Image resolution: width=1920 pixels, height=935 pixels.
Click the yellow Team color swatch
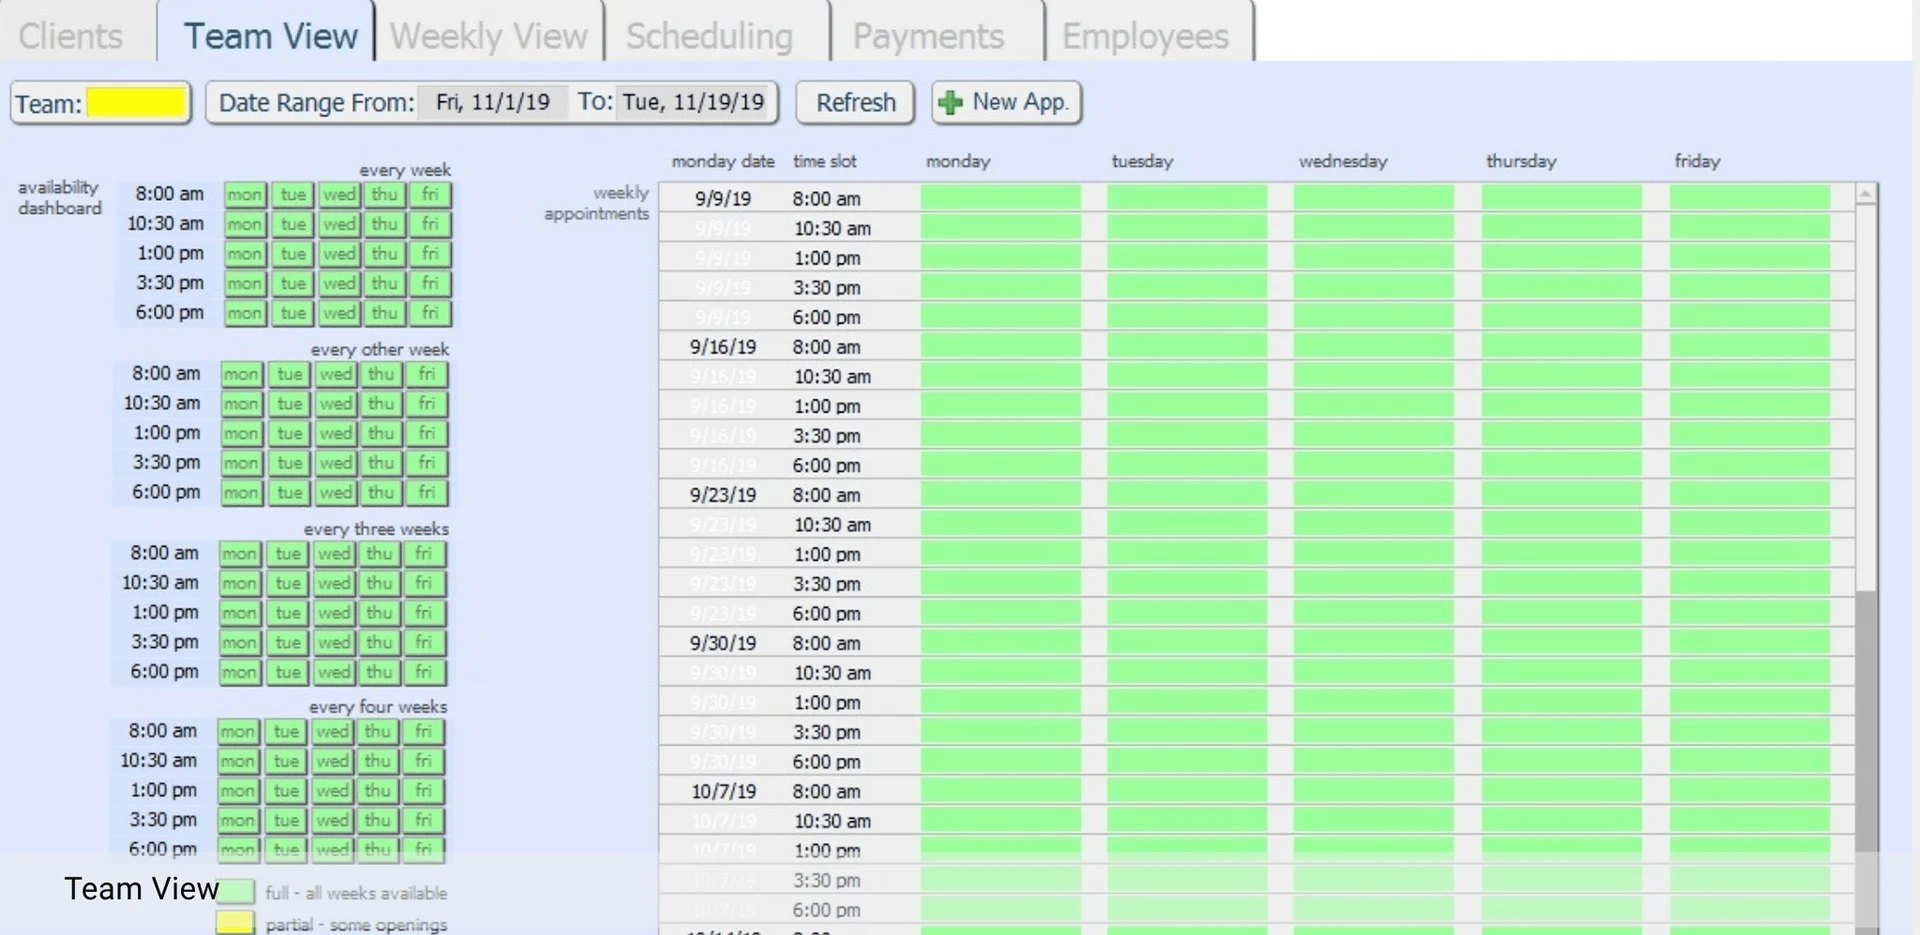pyautogui.click(x=137, y=102)
